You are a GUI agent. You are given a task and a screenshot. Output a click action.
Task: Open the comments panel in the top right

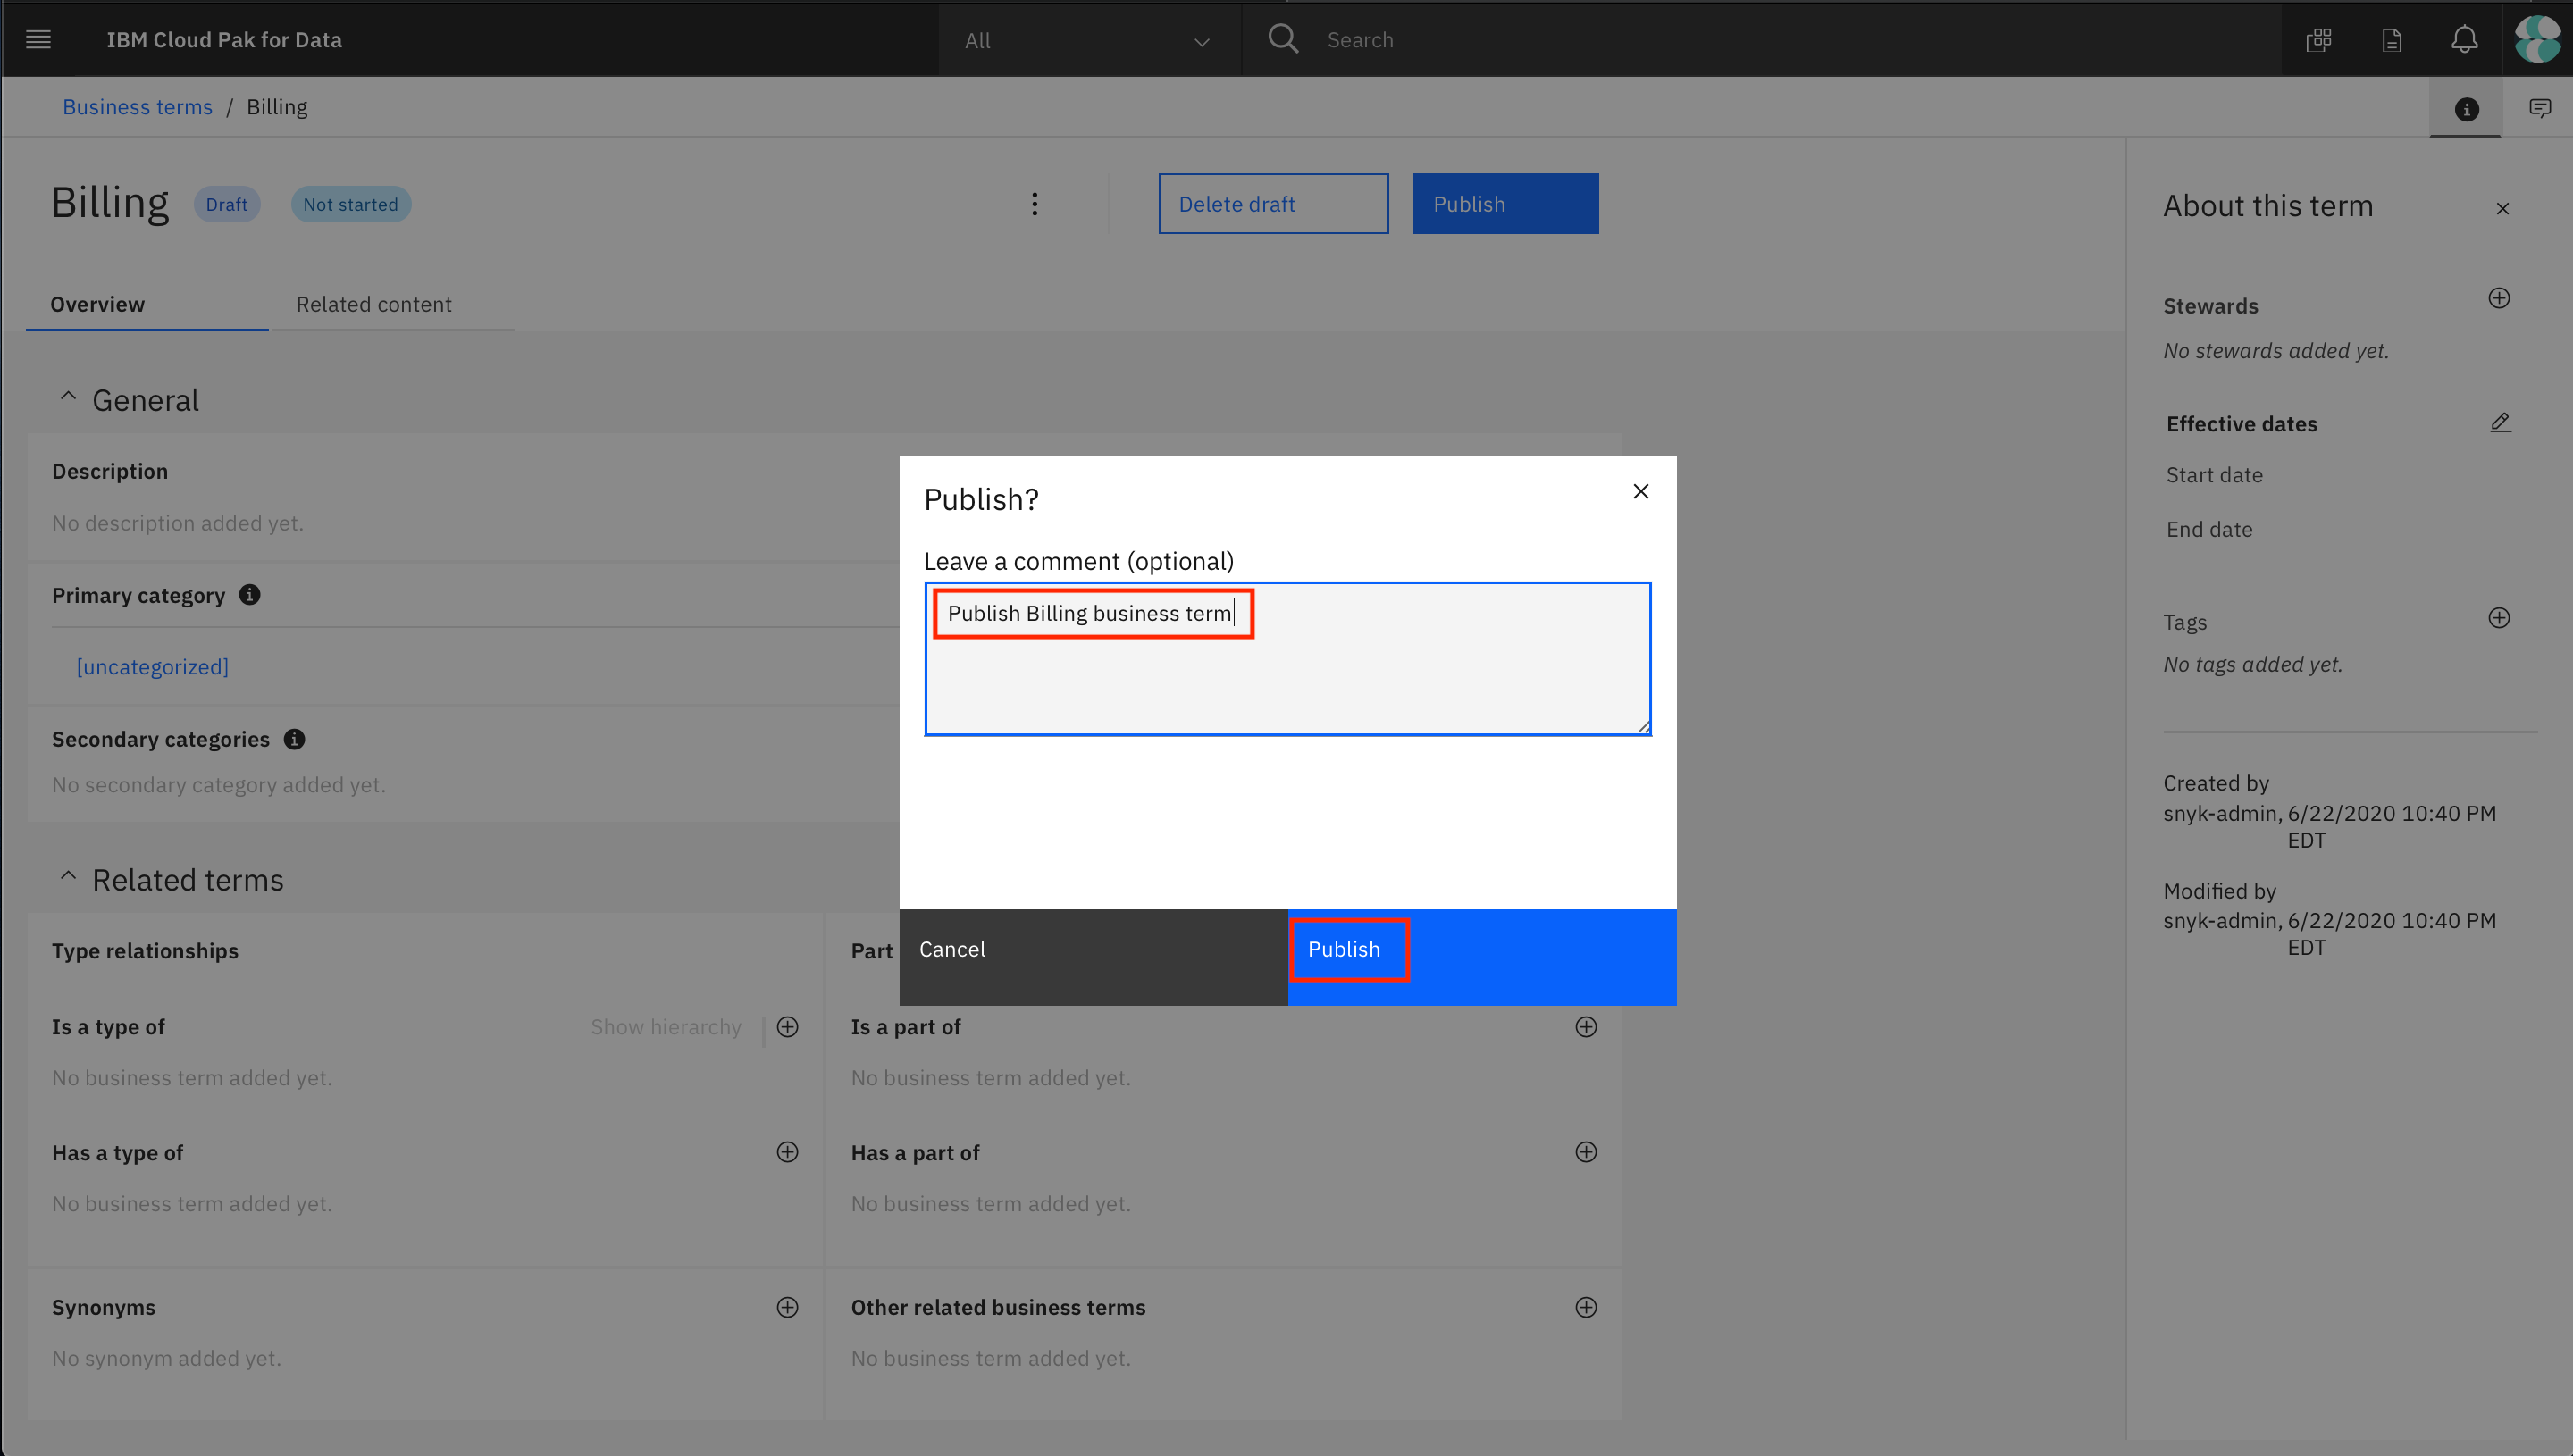point(2541,107)
